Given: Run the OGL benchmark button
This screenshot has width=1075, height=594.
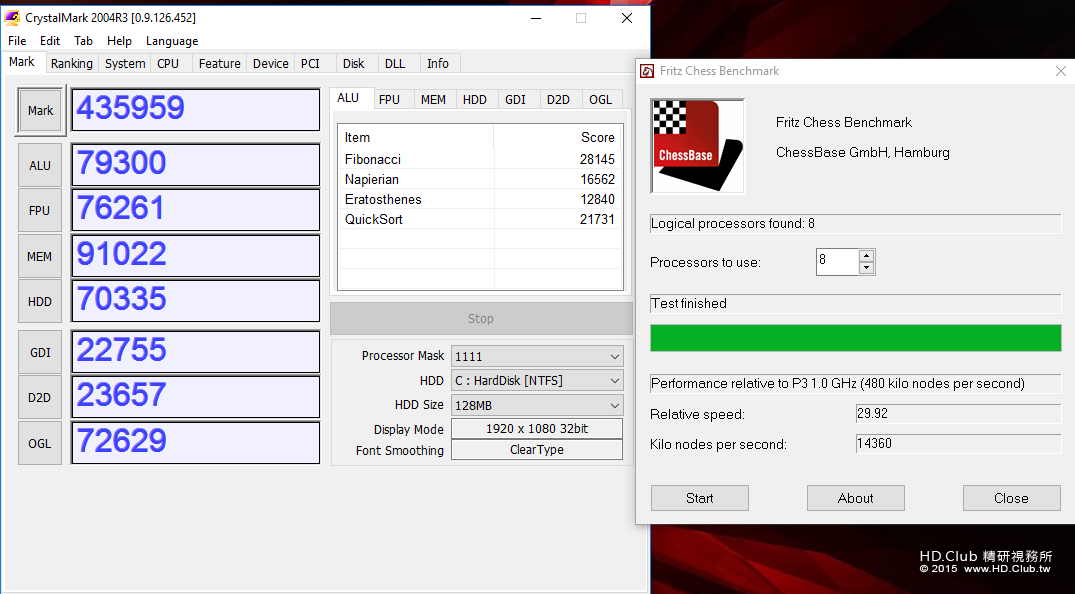Looking at the screenshot, I should point(40,444).
